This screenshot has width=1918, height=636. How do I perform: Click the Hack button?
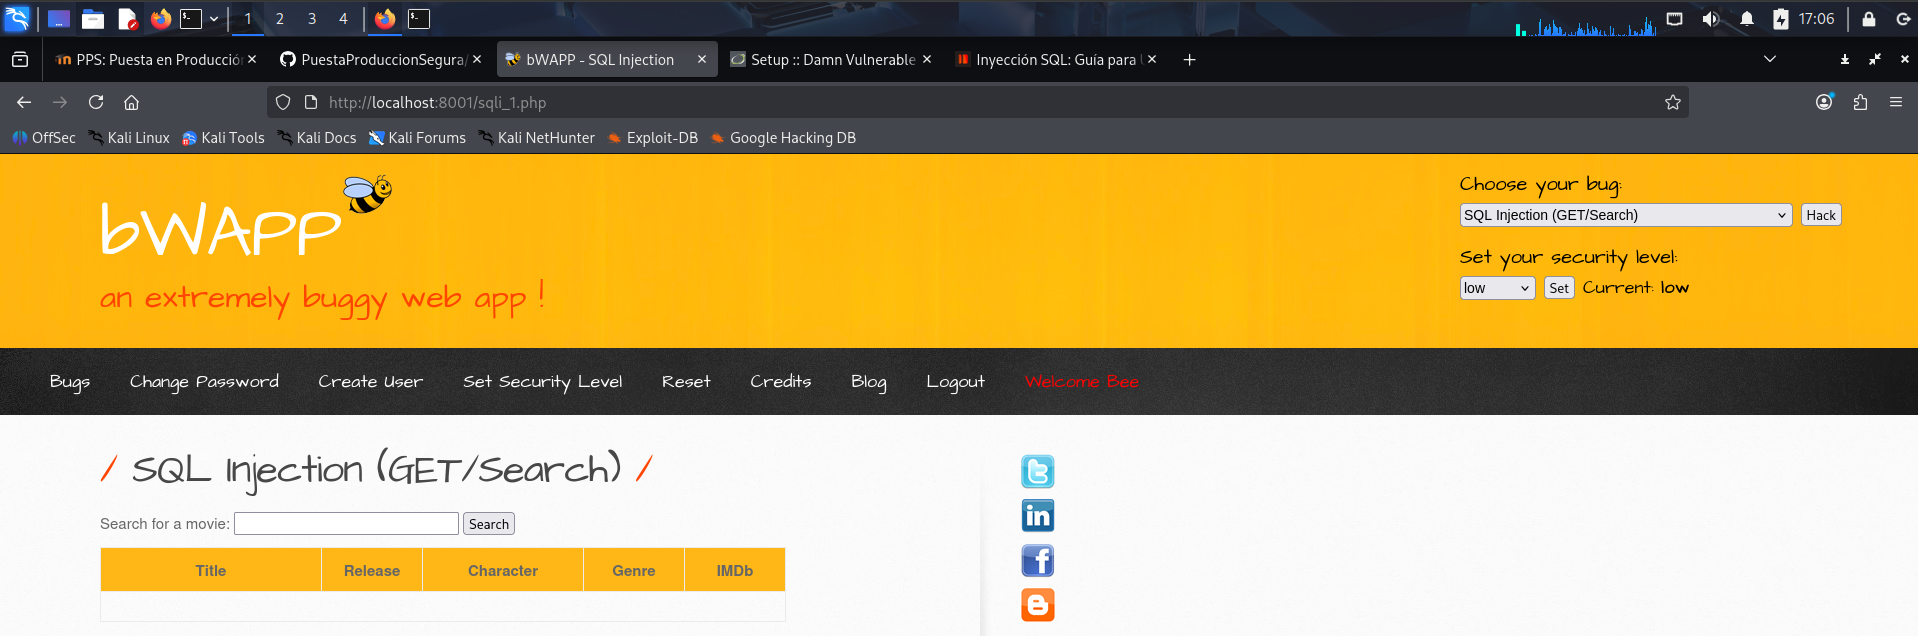1821,215
